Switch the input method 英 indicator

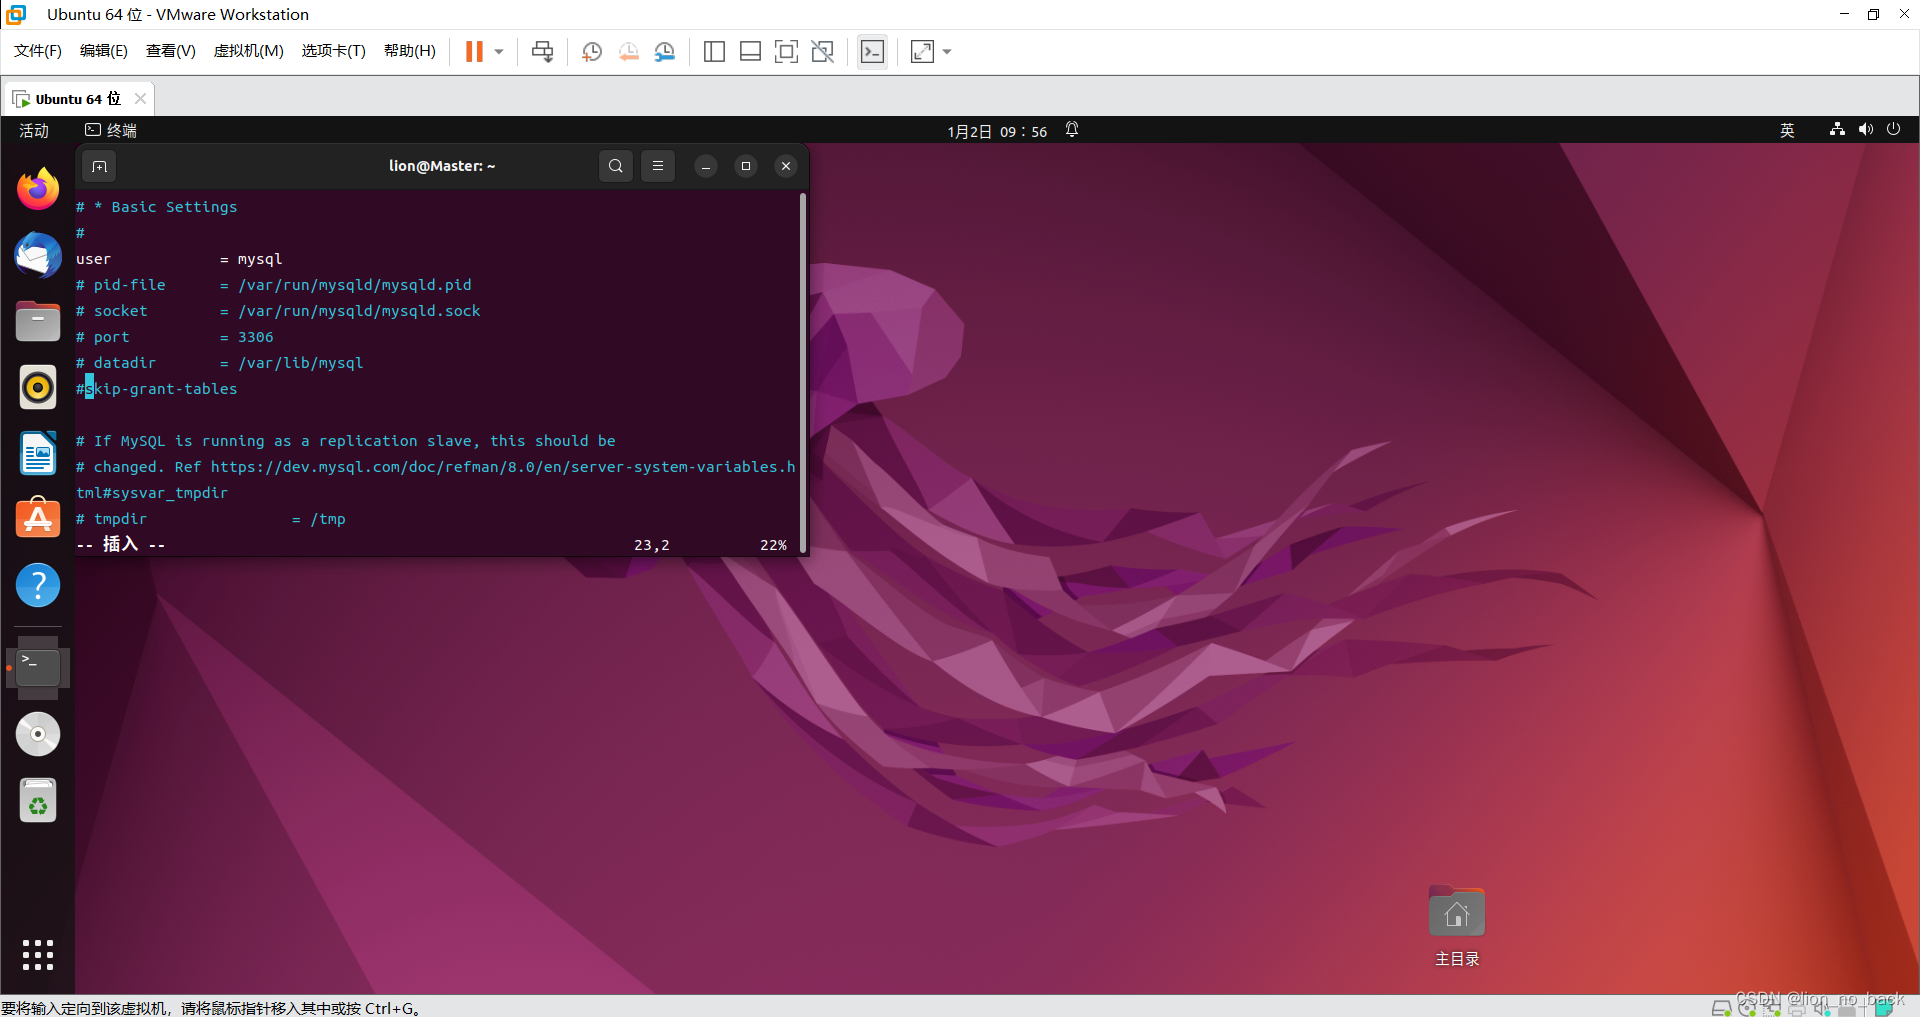(1787, 131)
